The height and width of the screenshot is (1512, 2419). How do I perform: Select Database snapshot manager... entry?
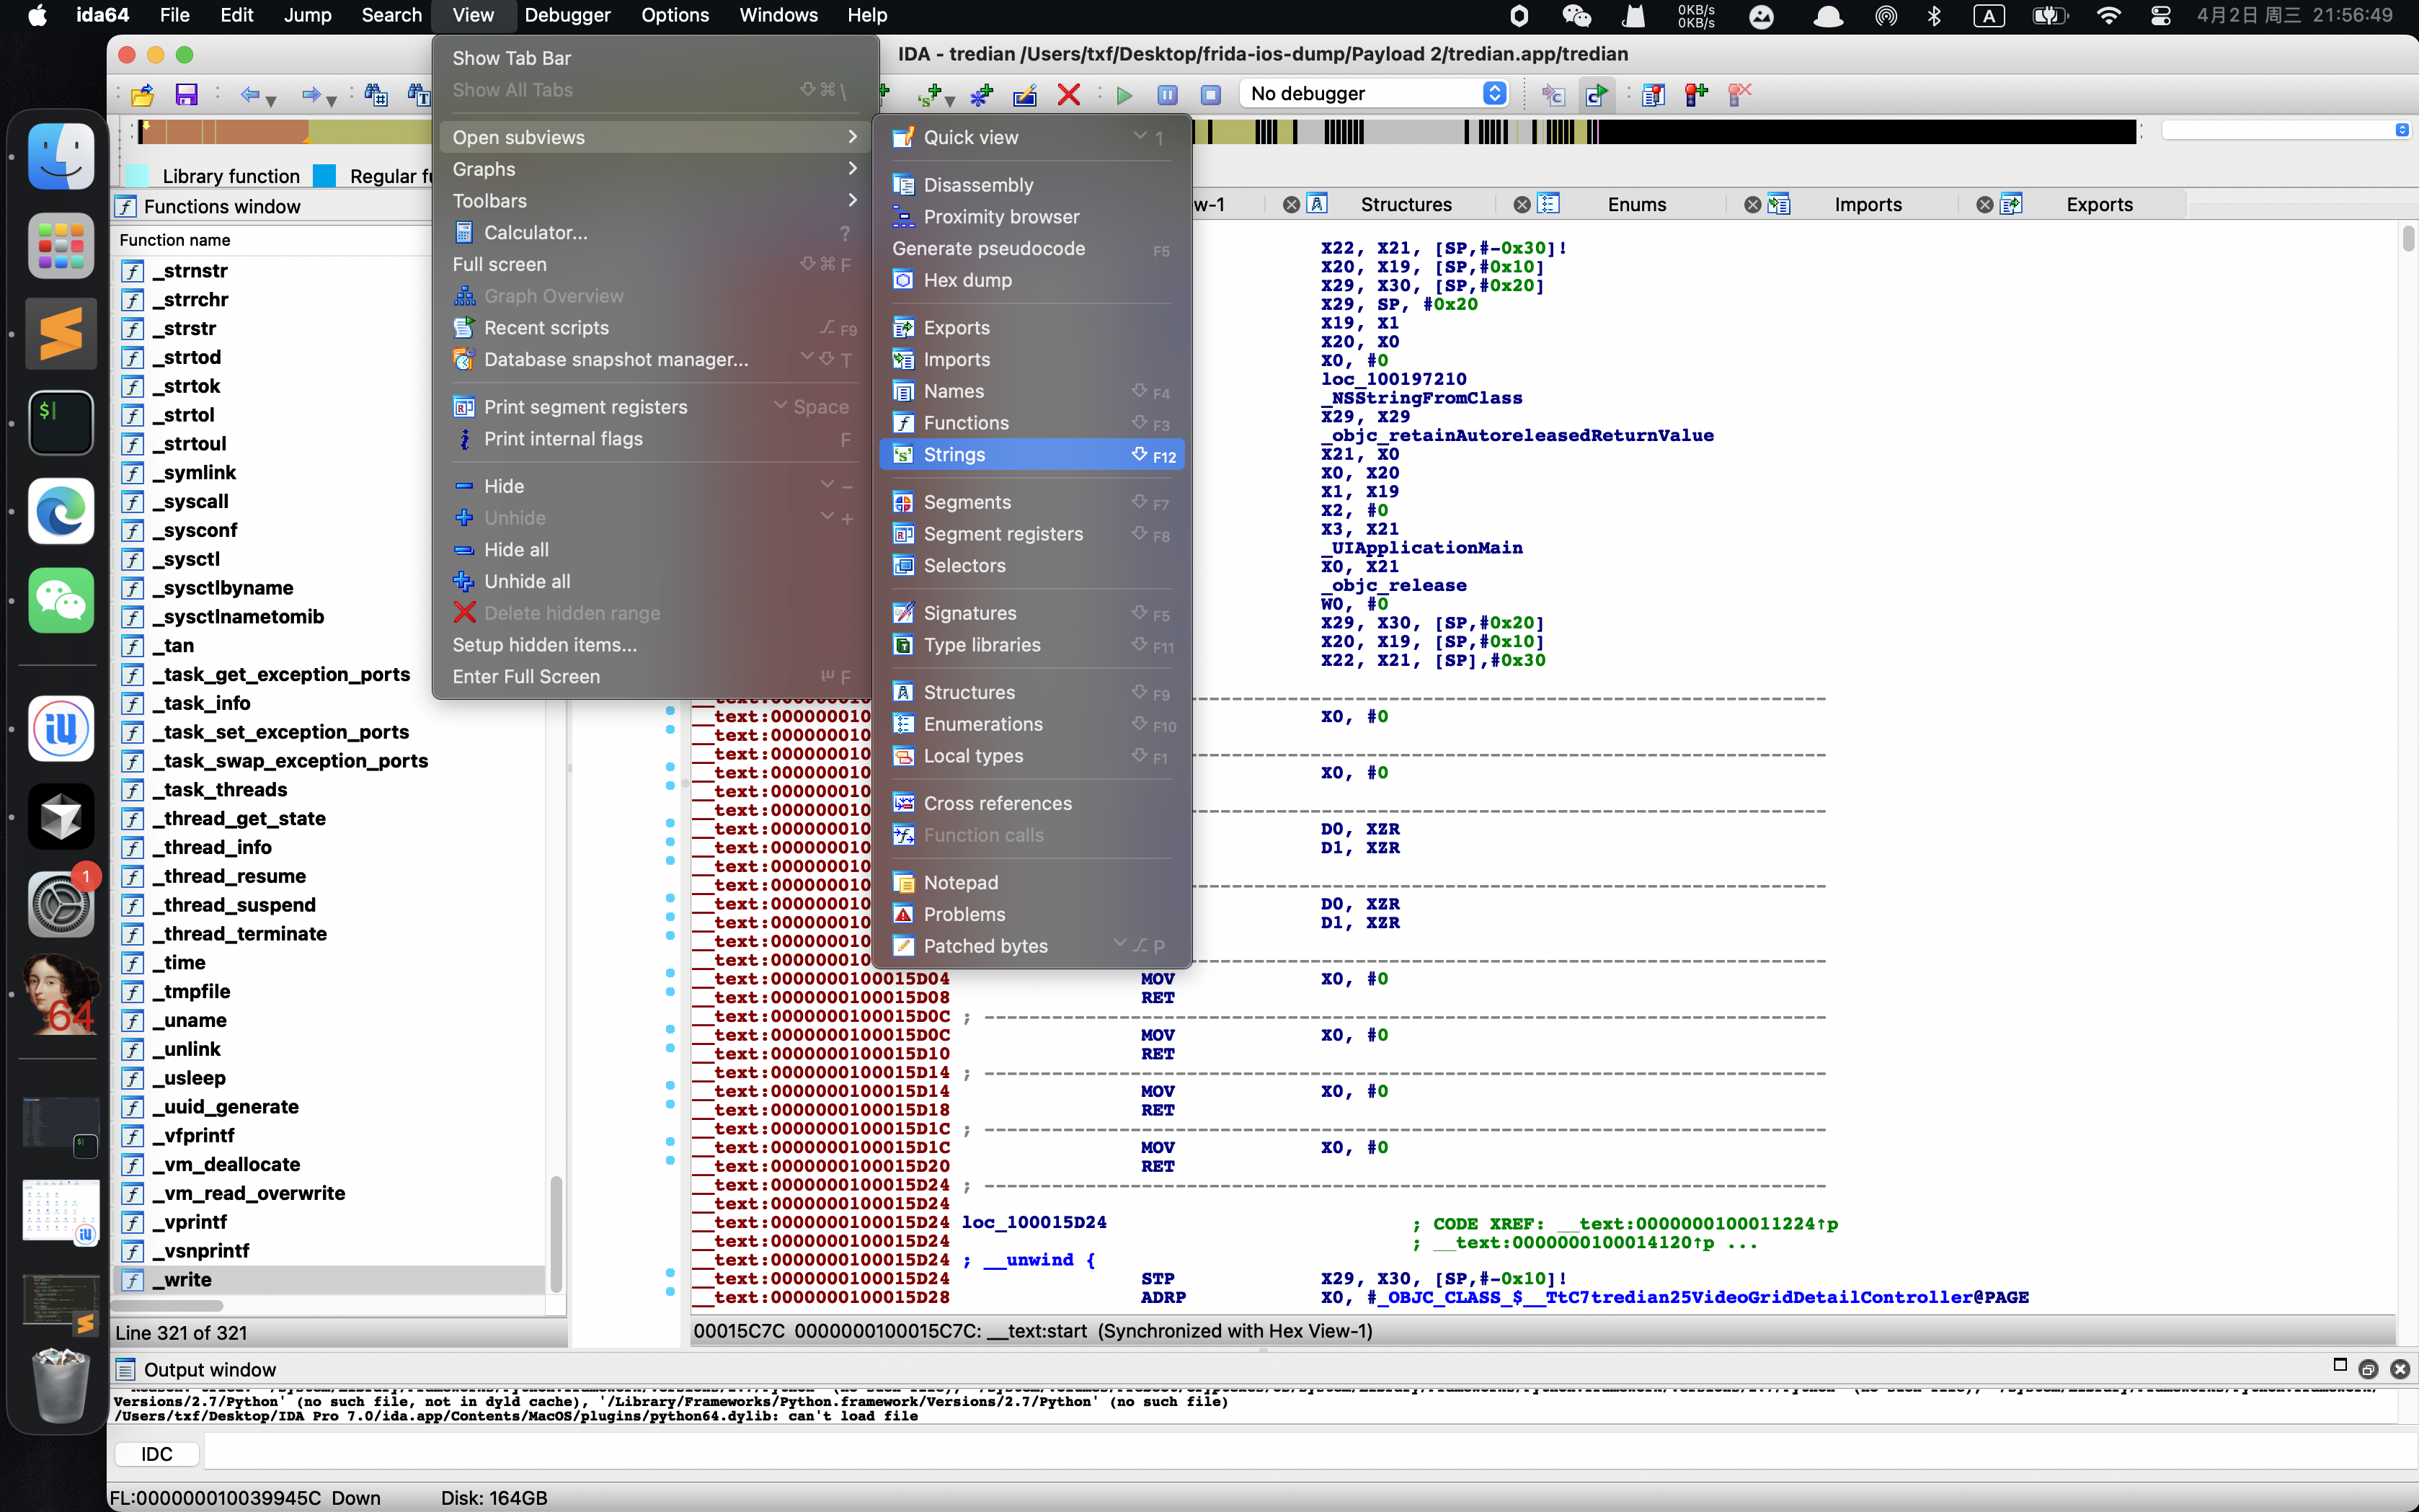pyautogui.click(x=655, y=360)
